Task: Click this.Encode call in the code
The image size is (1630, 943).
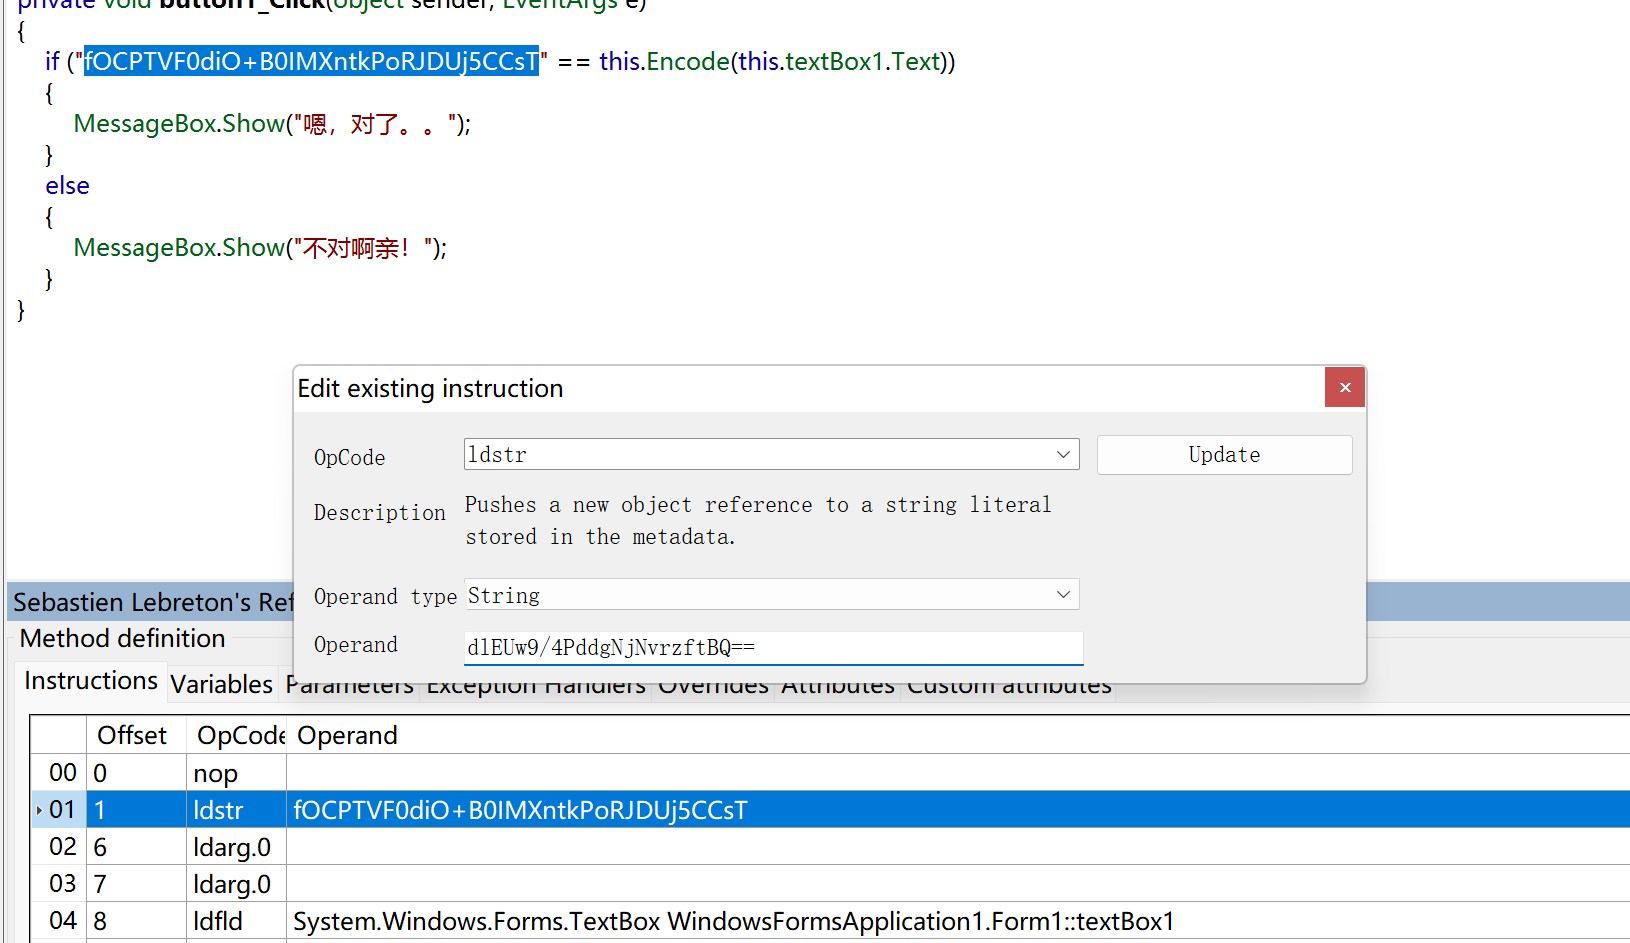Action: pos(664,61)
